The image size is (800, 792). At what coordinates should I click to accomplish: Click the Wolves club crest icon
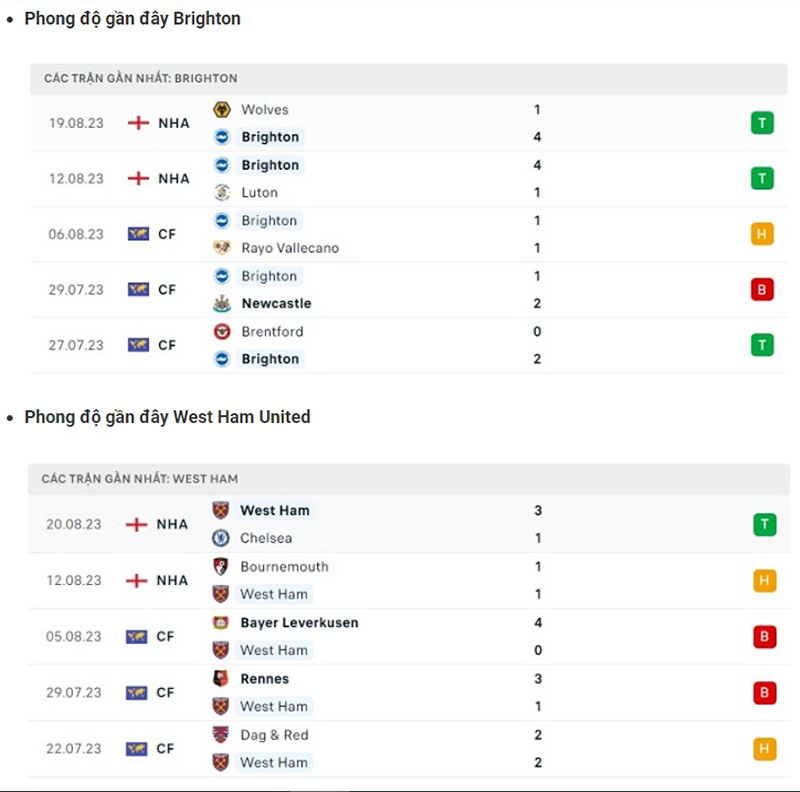tap(222, 110)
